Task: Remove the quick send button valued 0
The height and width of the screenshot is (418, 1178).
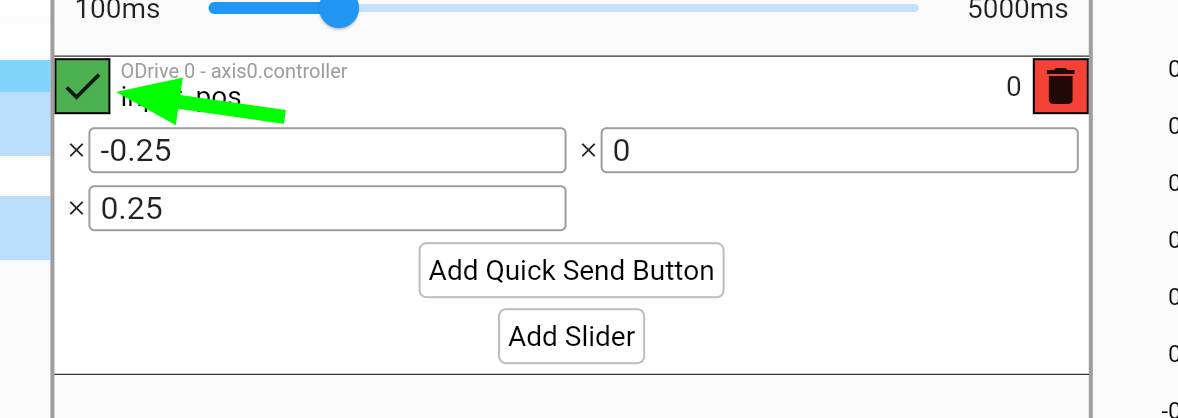Action: [588, 150]
